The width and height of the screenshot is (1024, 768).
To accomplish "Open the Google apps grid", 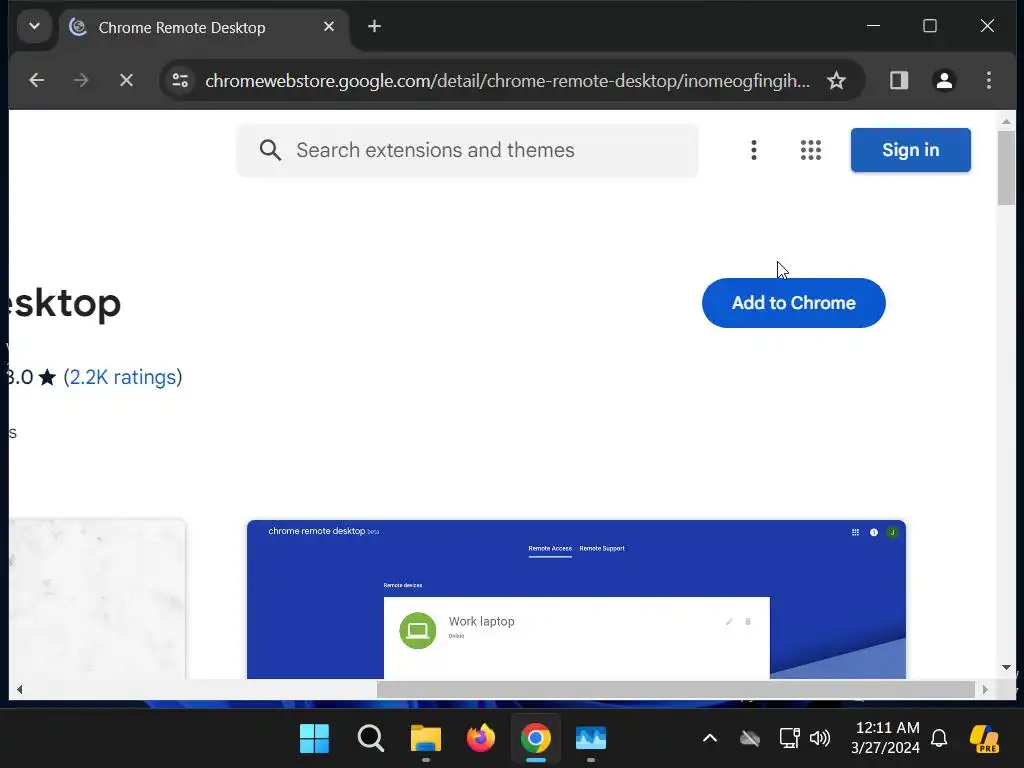I will (810, 150).
